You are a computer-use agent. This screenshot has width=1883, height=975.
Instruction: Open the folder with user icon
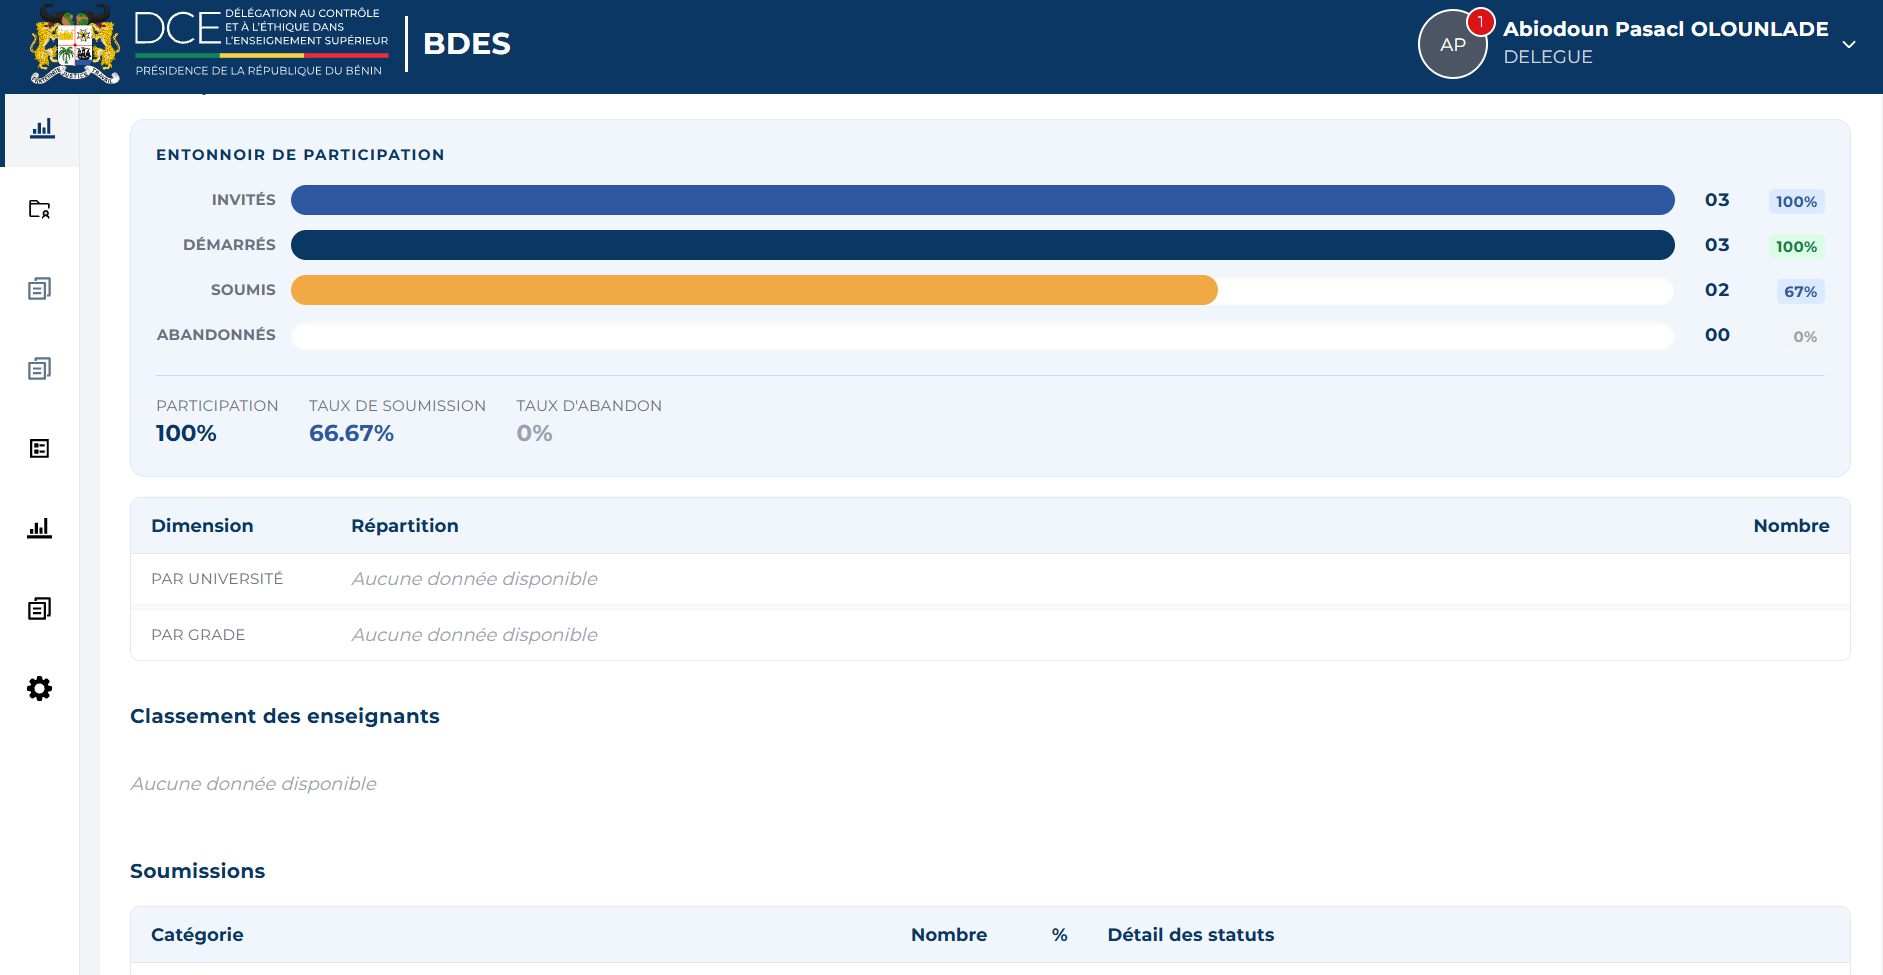pos(40,209)
